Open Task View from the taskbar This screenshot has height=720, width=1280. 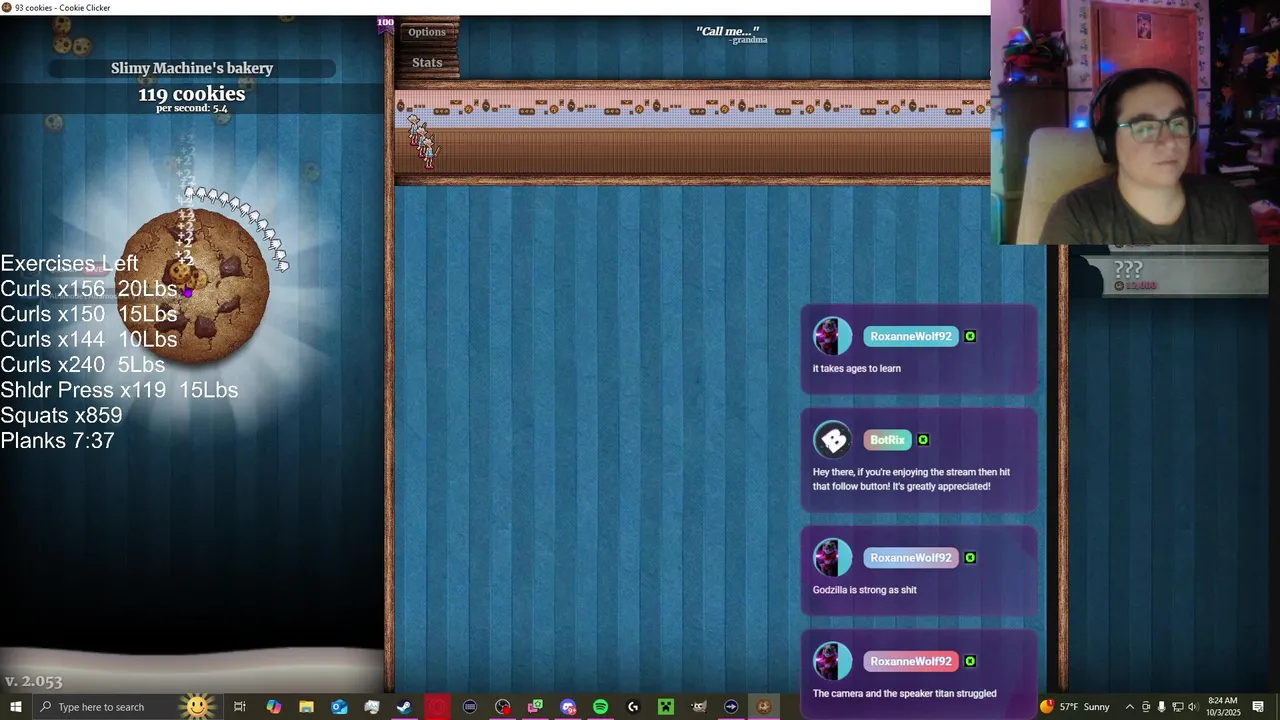(x=240, y=707)
